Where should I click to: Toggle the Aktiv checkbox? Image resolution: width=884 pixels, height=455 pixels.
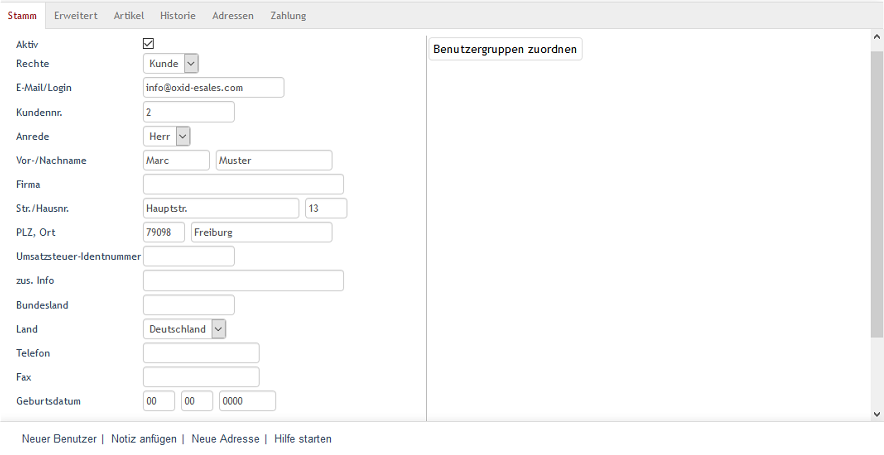coord(148,44)
